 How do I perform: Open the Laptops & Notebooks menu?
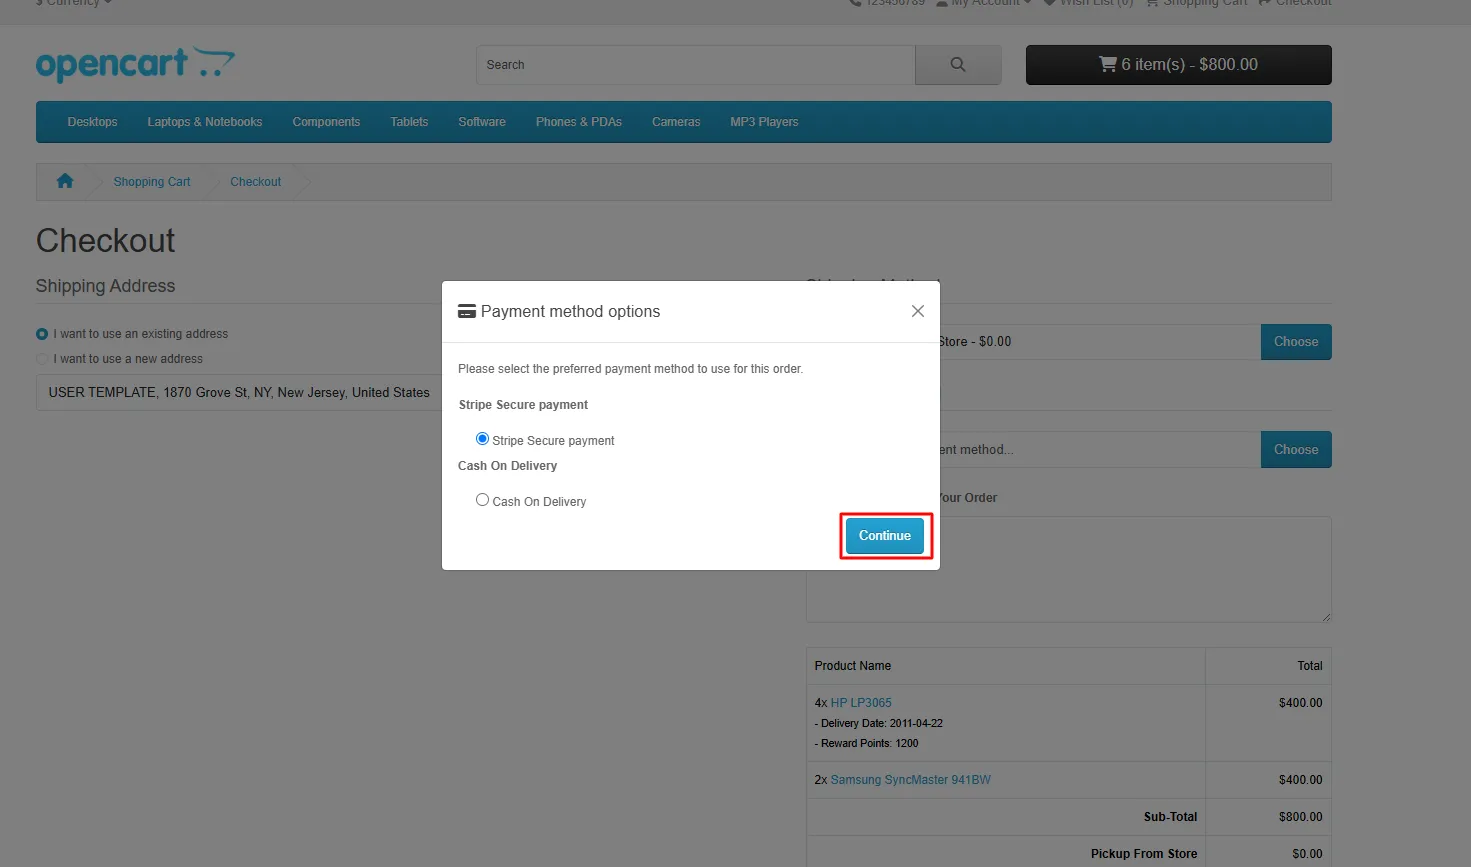click(x=204, y=122)
